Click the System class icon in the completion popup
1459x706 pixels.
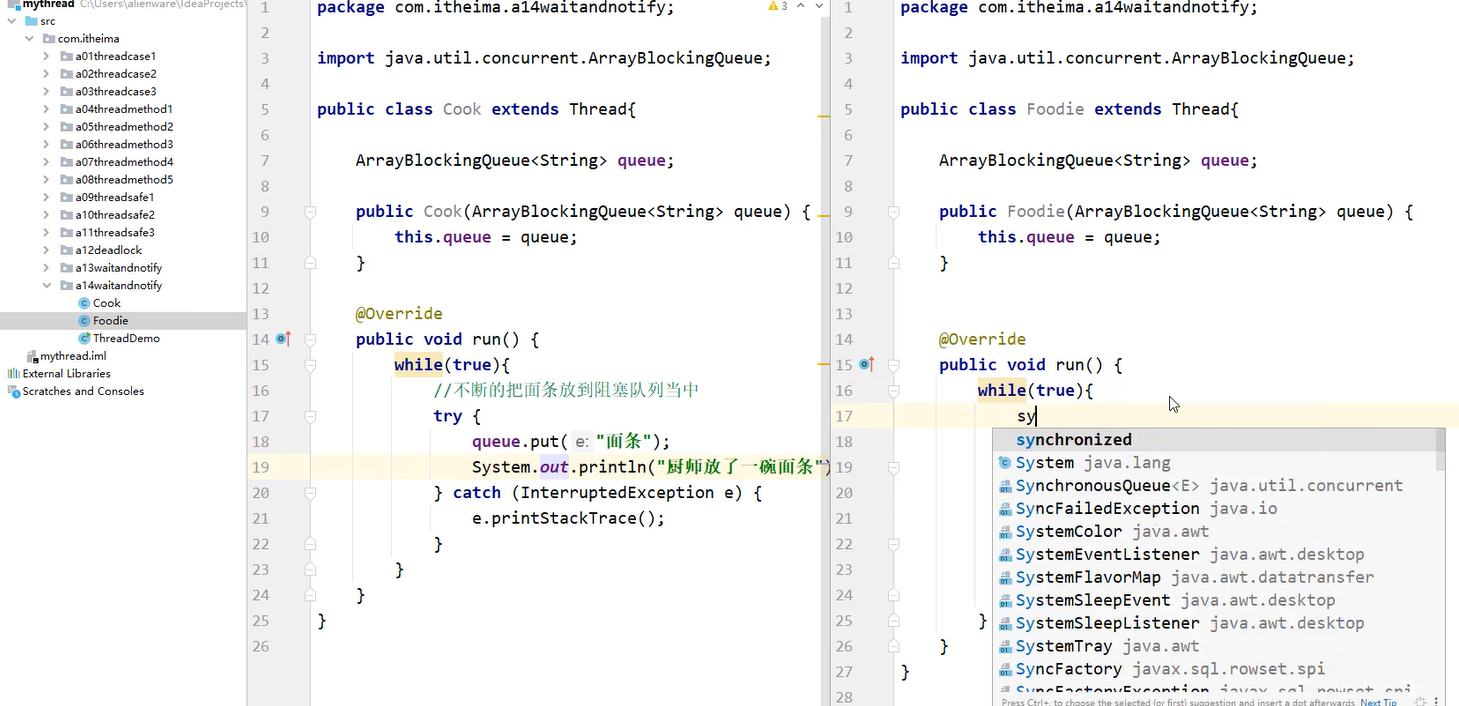pos(1005,462)
